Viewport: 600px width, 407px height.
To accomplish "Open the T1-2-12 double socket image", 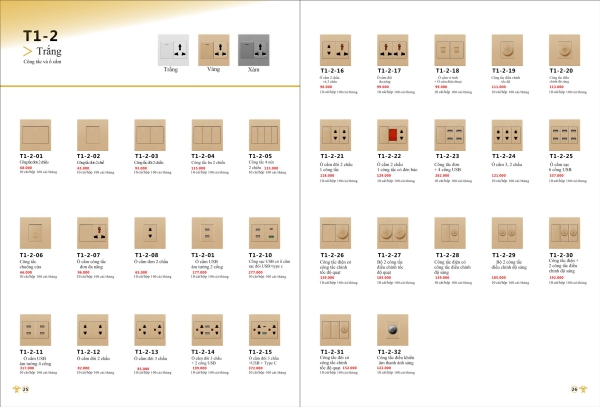I will coord(93,330).
